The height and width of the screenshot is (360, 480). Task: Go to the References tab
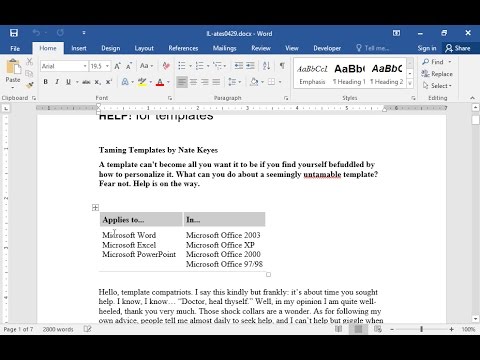point(183,48)
